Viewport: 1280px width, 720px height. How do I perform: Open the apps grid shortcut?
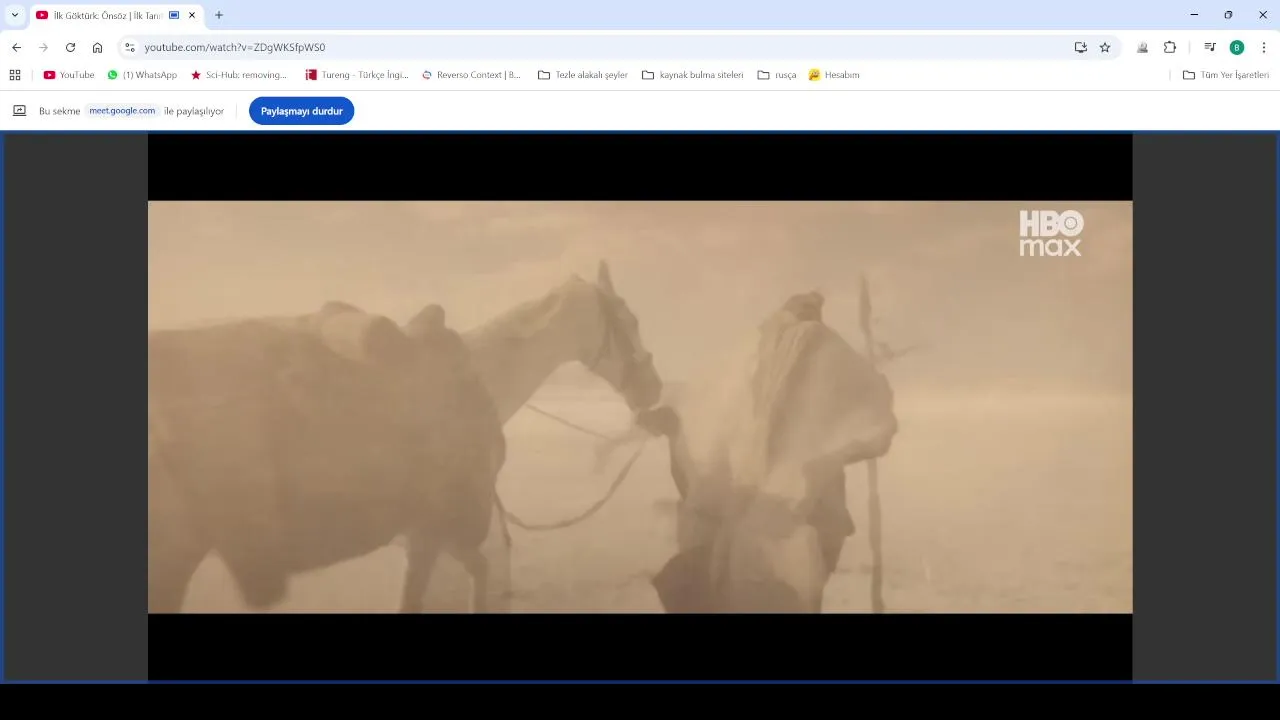click(15, 75)
